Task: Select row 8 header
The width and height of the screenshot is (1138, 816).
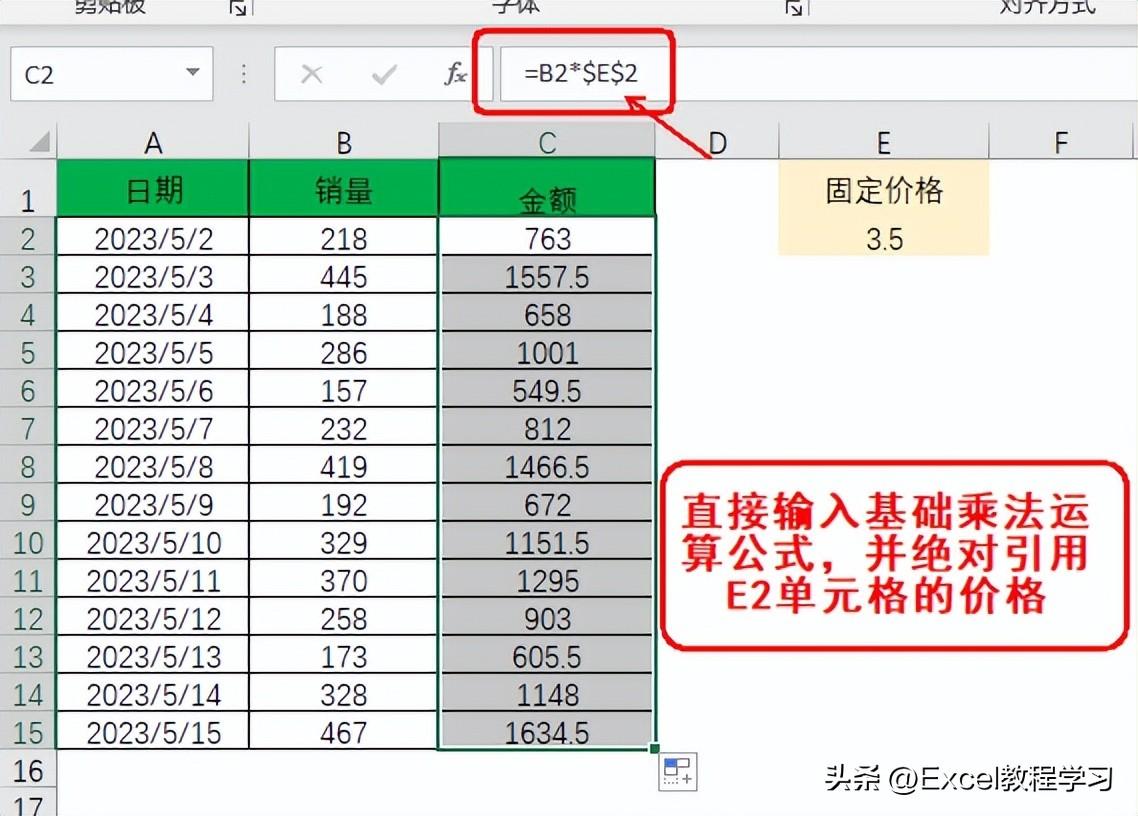Action: (28, 465)
